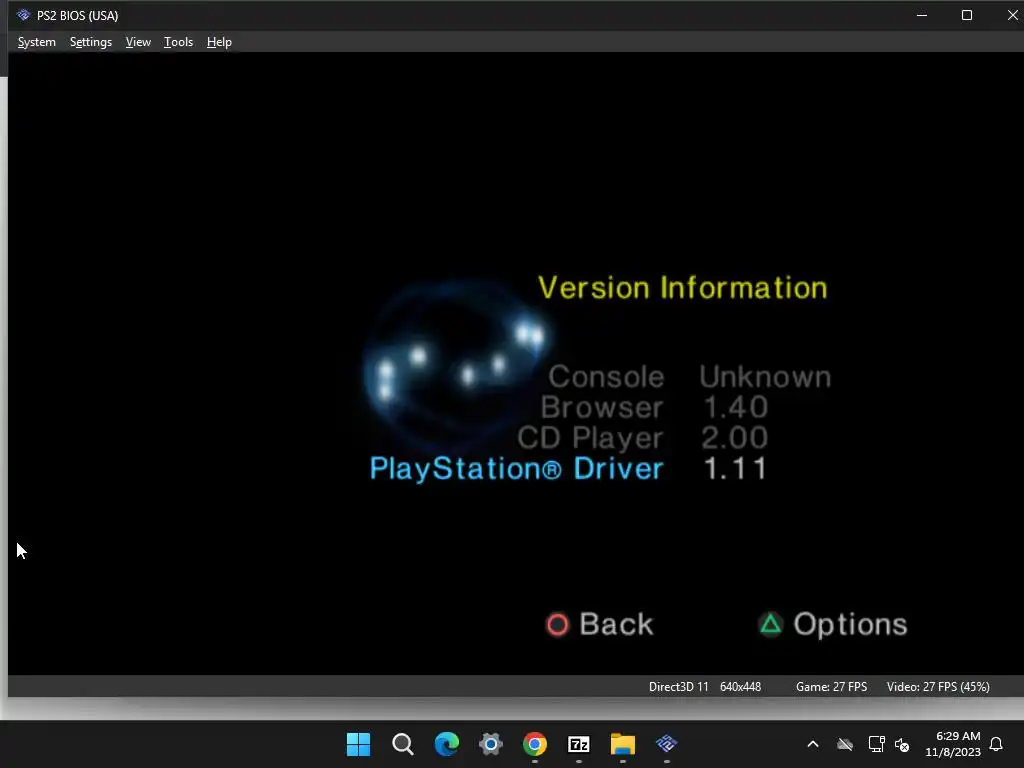This screenshot has height=768, width=1024.
Task: Open the Windows Start menu
Action: 358,744
